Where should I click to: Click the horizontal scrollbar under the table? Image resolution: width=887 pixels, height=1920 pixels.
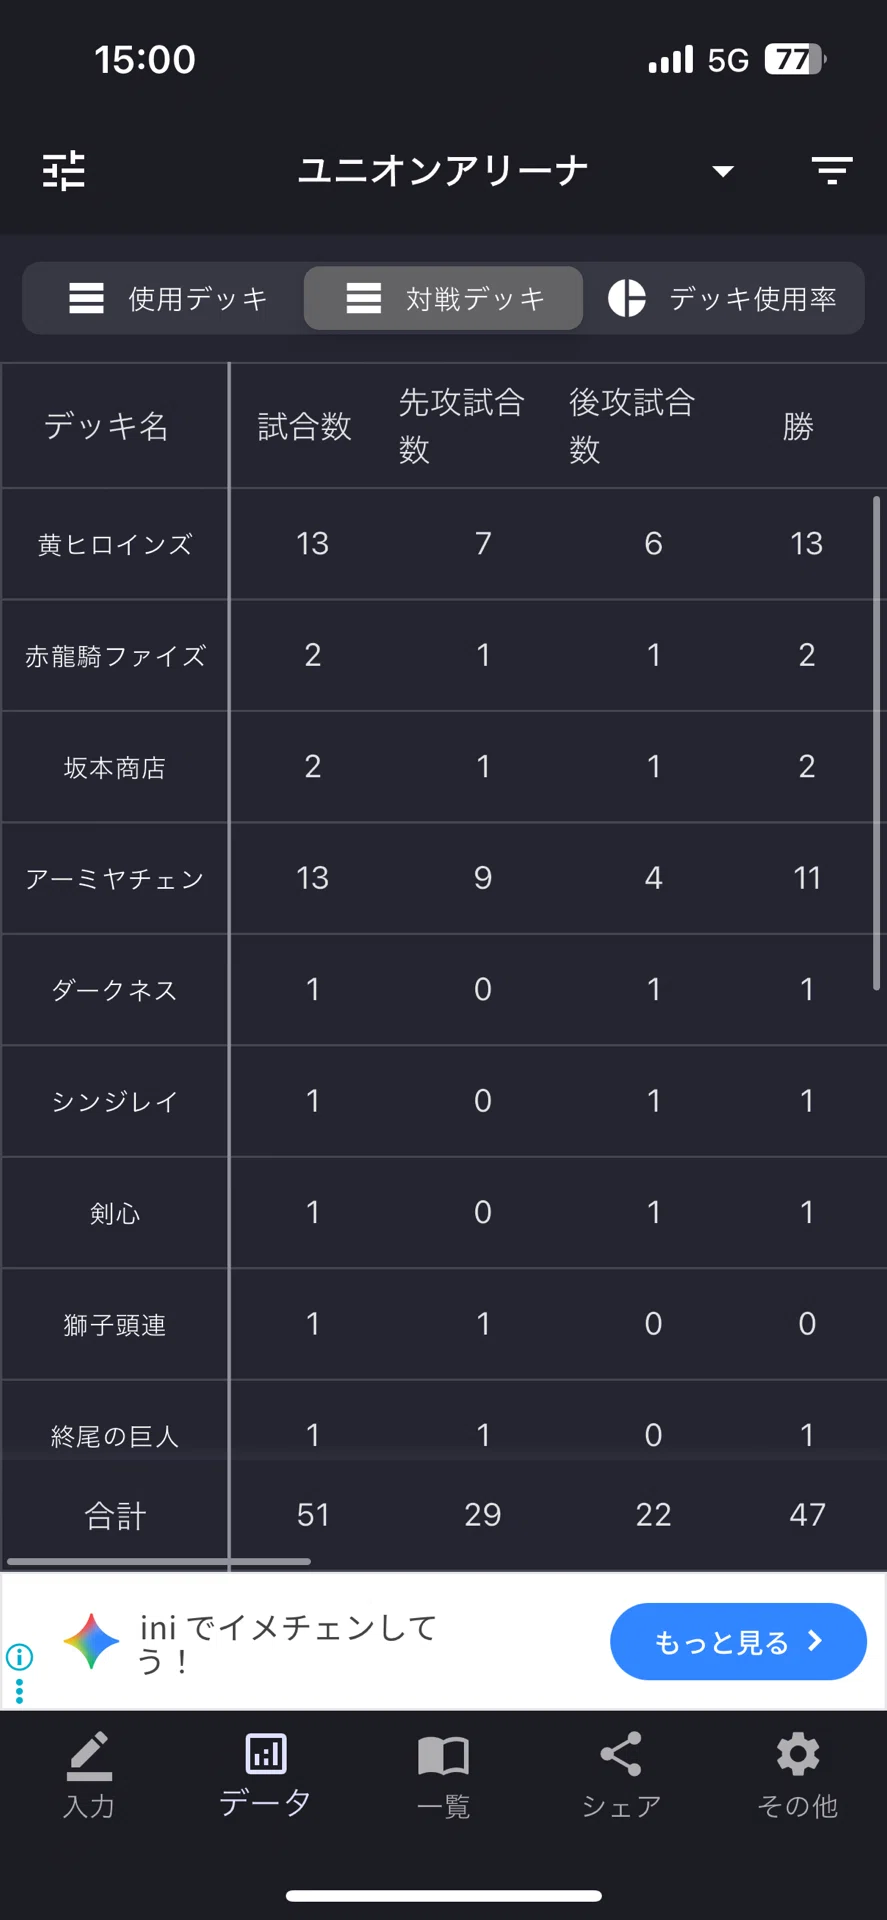[x=159, y=1561]
